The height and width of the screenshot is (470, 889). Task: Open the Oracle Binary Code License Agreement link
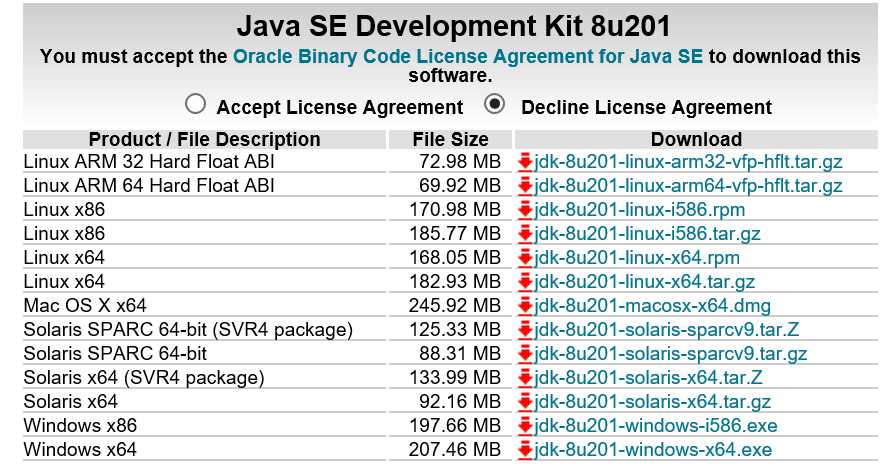pyautogui.click(x=468, y=56)
